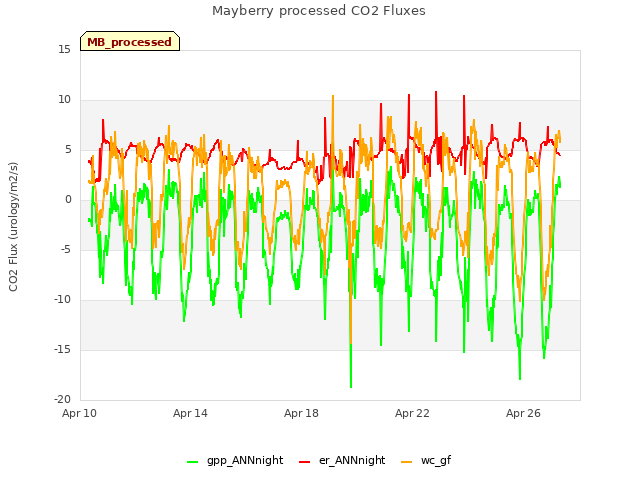Toggle the er_ANNnight legend entry

(x=342, y=461)
